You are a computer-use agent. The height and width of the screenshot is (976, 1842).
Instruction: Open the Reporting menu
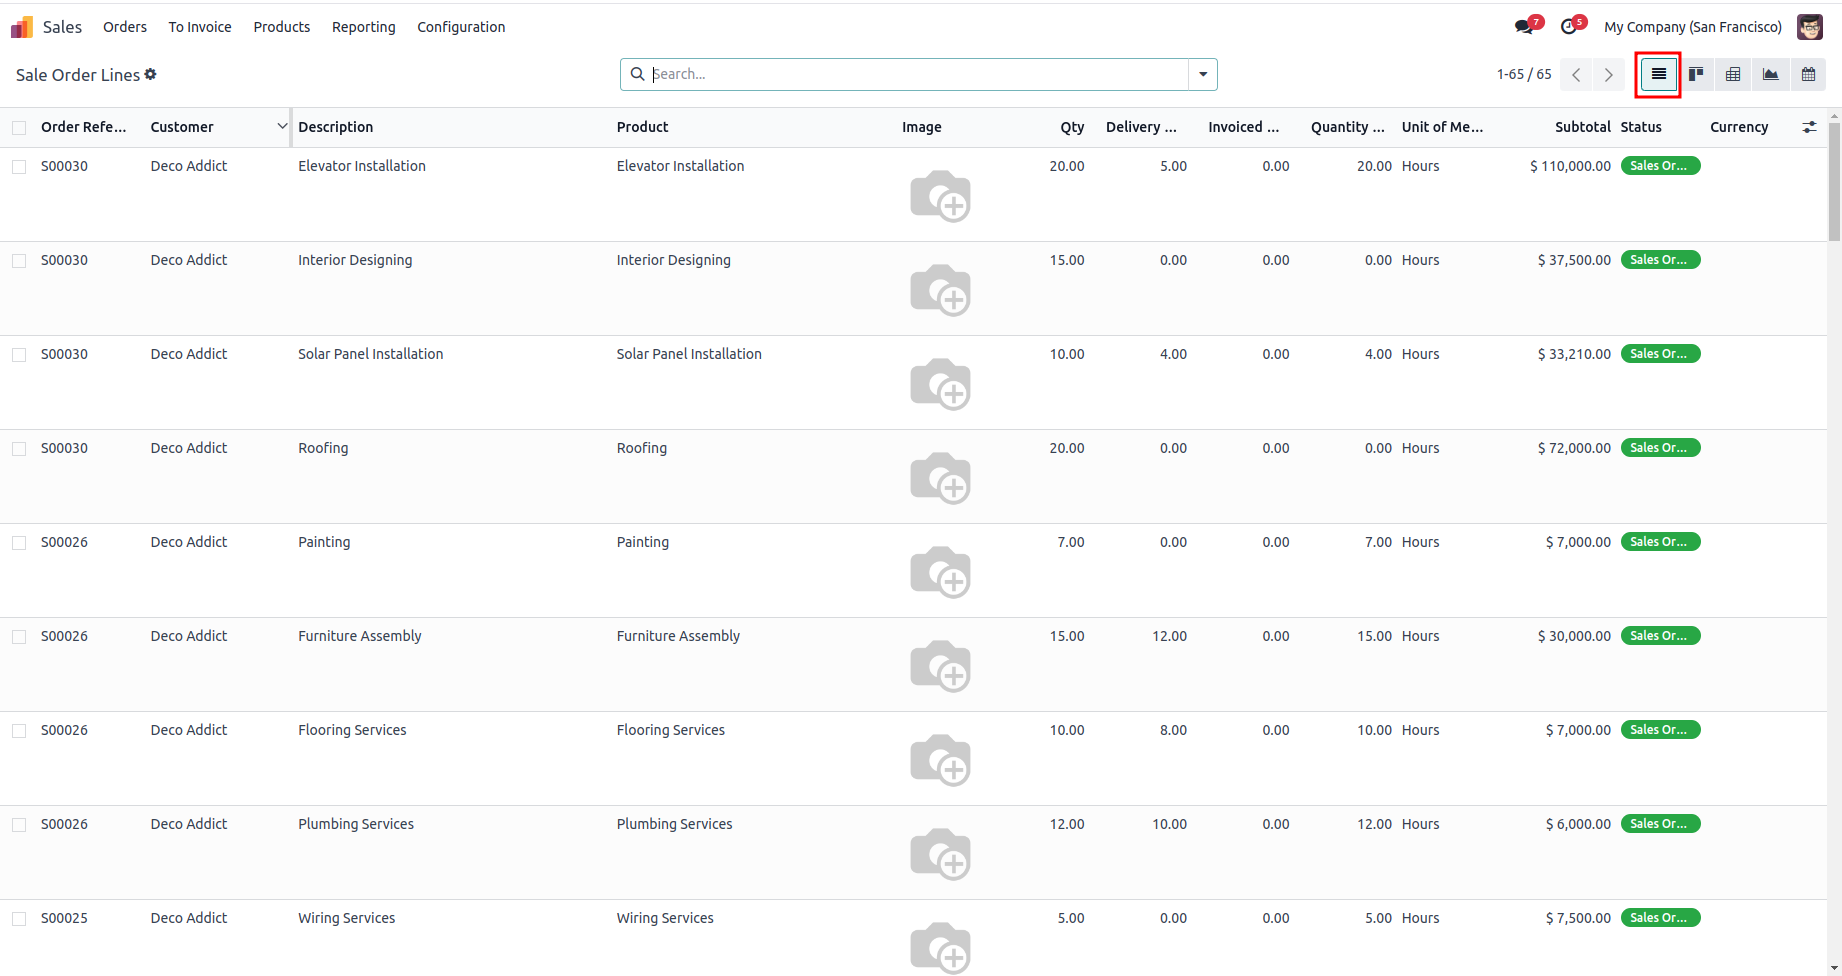click(363, 27)
